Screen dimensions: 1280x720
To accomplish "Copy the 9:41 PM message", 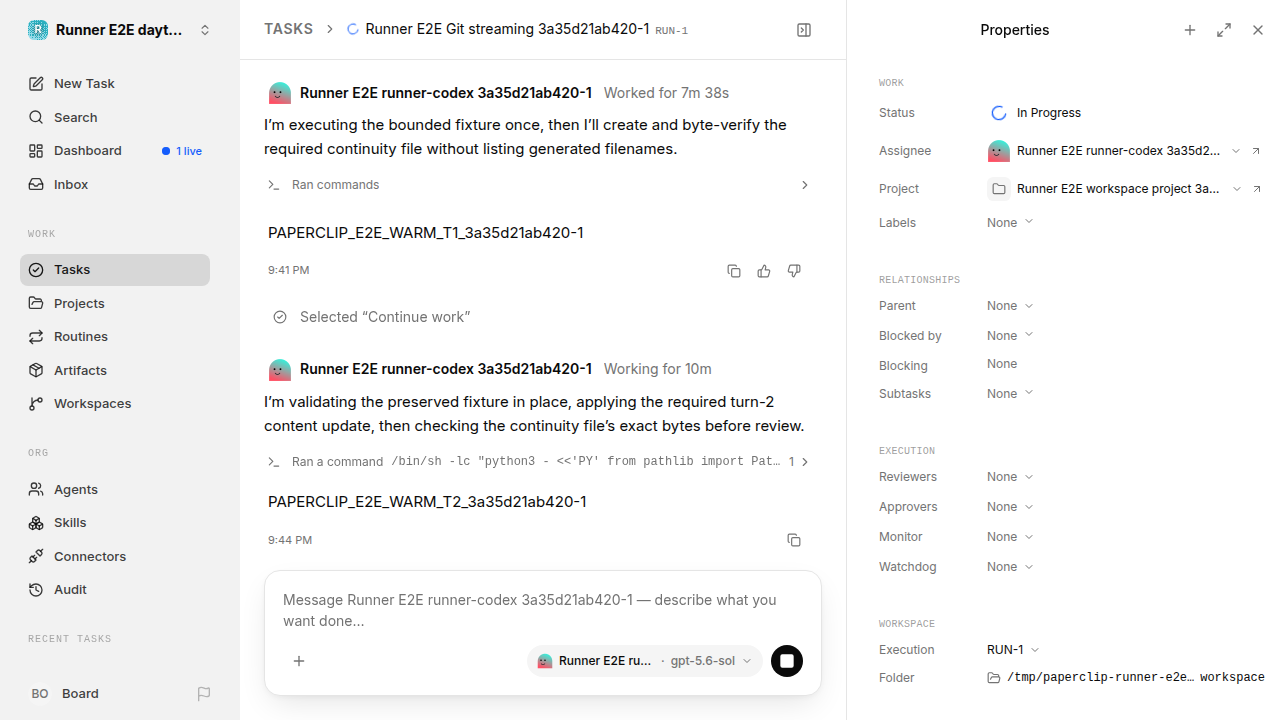I will [x=734, y=271].
